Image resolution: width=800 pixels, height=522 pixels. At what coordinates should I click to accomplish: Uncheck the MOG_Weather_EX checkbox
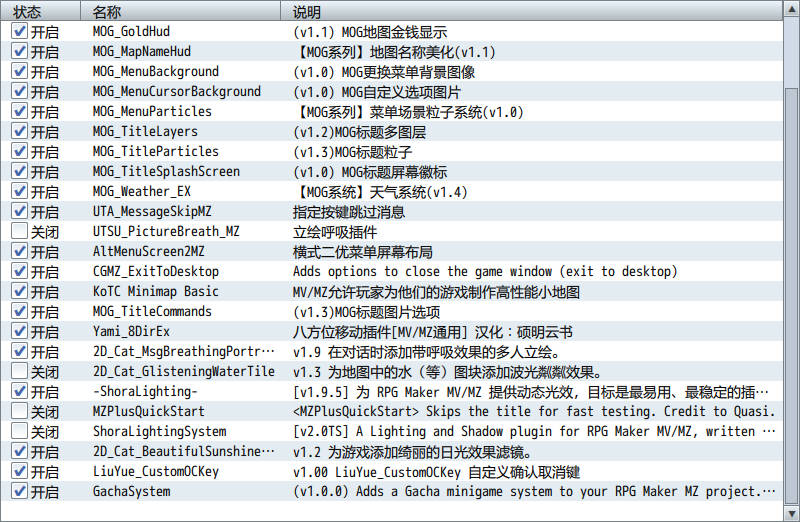point(19,191)
